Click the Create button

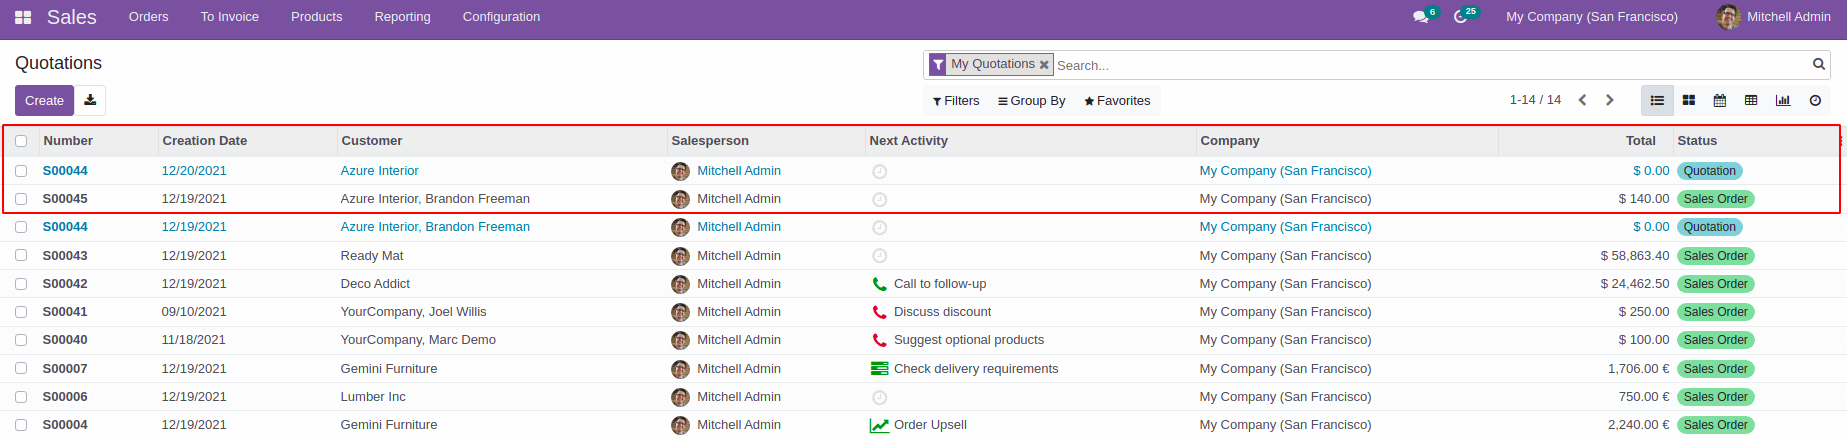click(x=44, y=100)
